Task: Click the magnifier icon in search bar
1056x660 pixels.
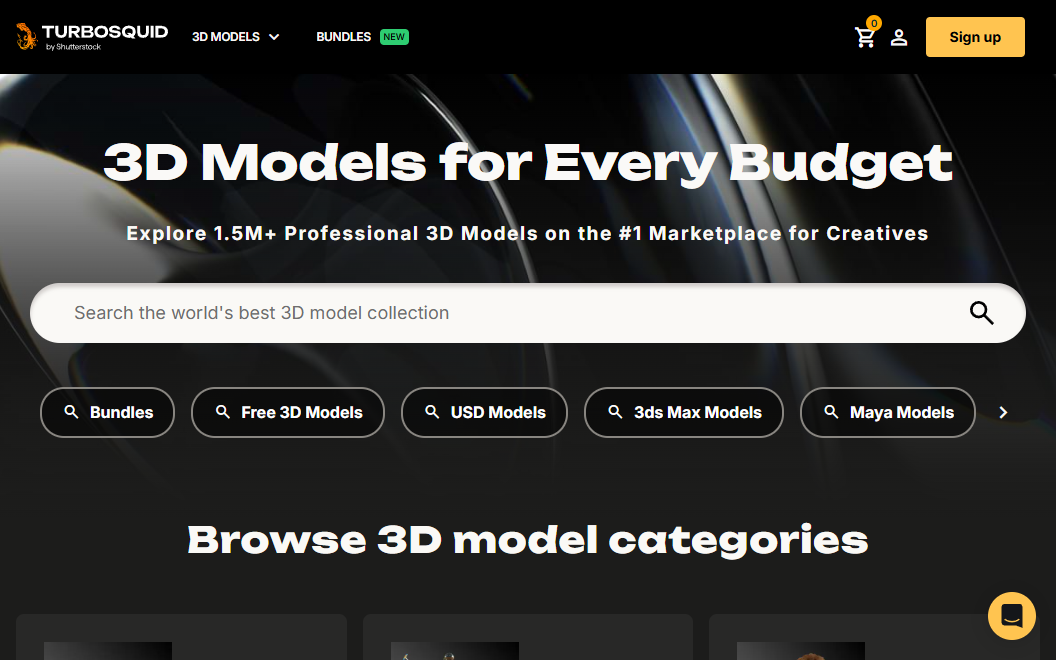Action: tap(981, 313)
